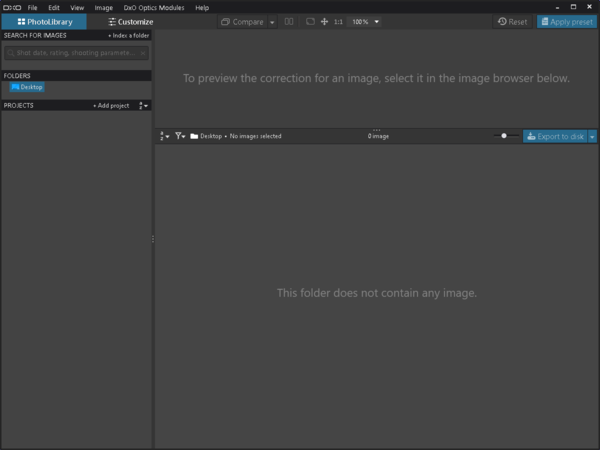Open the DxO Optics Modules menu
The image size is (600, 450).
[x=154, y=7]
